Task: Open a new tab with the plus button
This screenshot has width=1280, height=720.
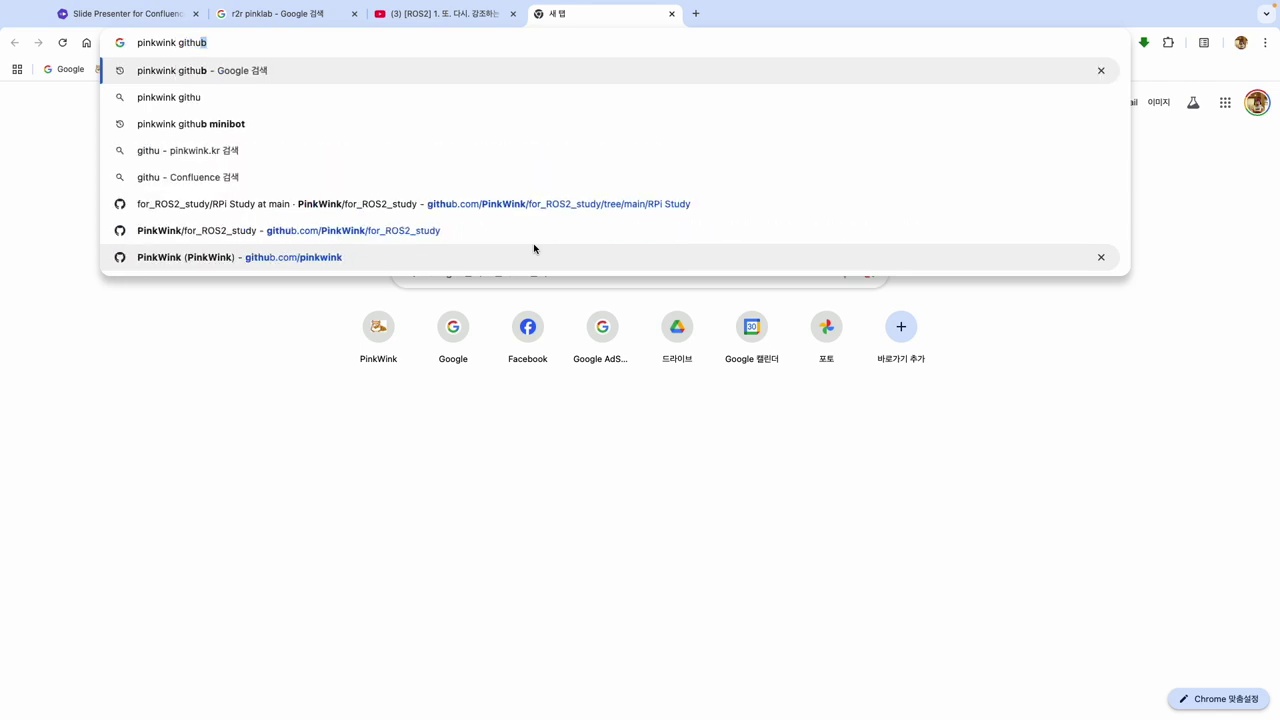Action: [696, 14]
